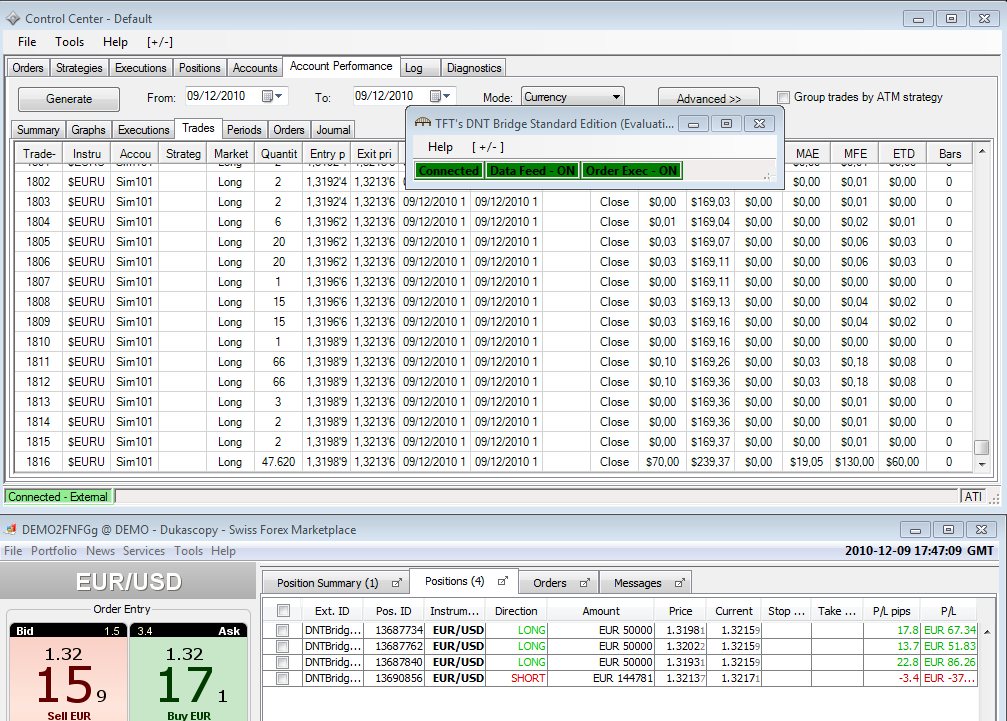Switch to the Strategies tab
Image resolution: width=1007 pixels, height=721 pixels.
(x=79, y=67)
